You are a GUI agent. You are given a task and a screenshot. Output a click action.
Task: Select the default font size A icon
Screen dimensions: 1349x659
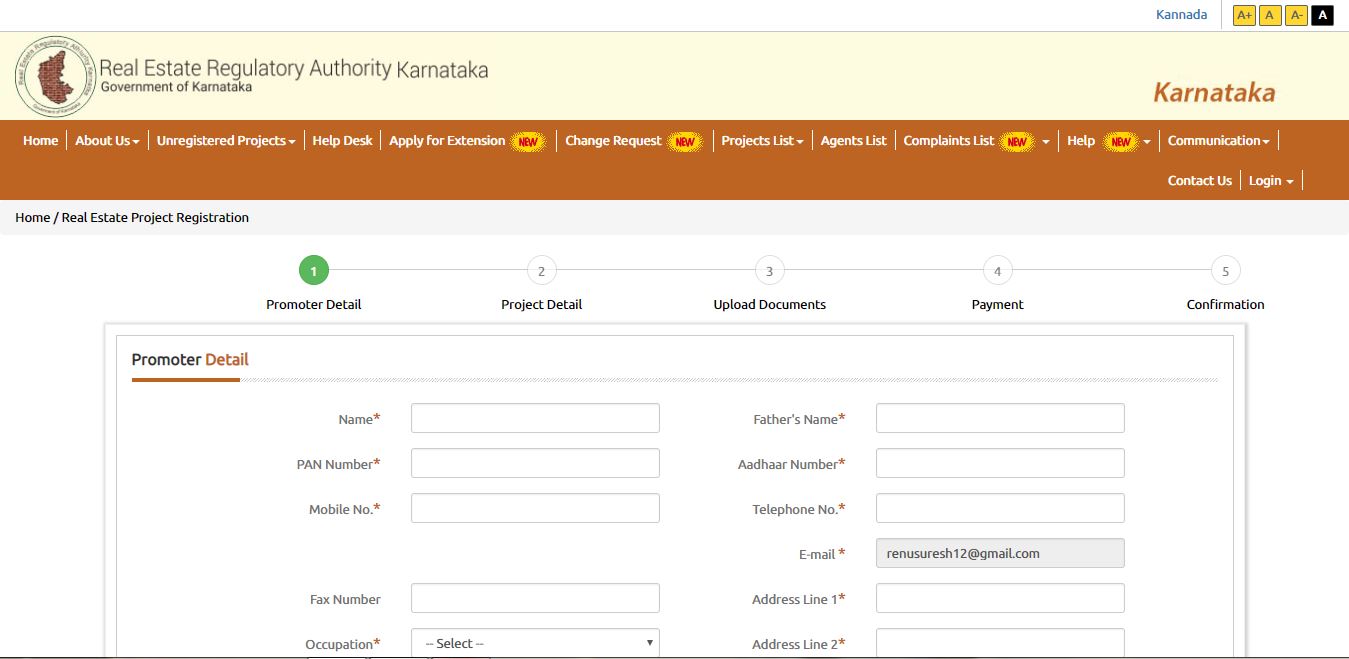1269,15
